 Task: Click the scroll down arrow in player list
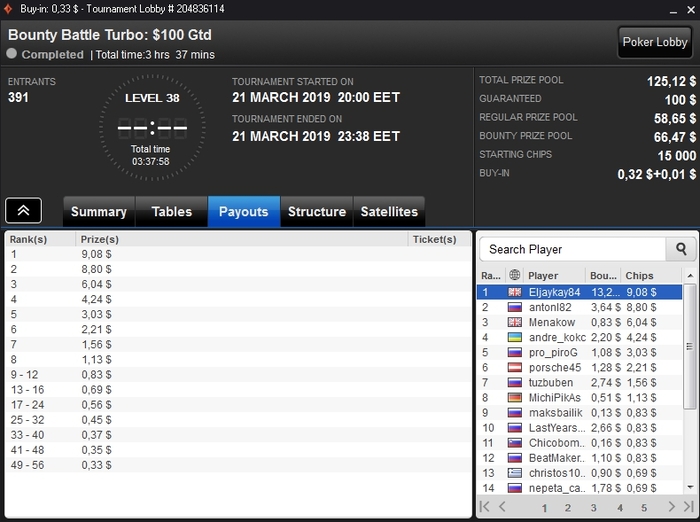tap(690, 487)
